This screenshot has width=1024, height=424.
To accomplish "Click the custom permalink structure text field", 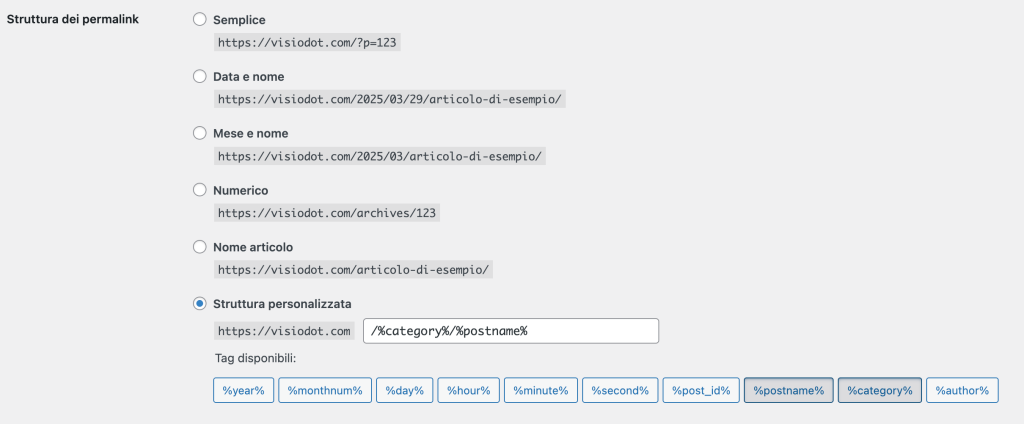I will pos(510,331).
